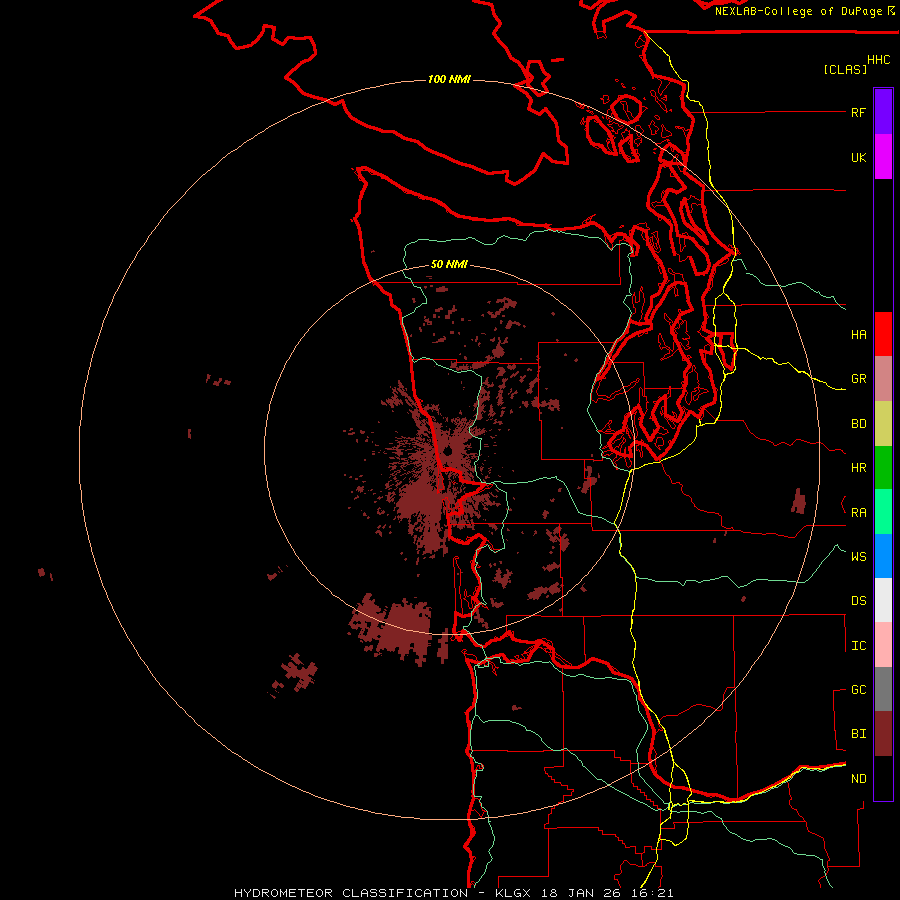Click the HA legend label
The height and width of the screenshot is (900, 900).
[858, 334]
